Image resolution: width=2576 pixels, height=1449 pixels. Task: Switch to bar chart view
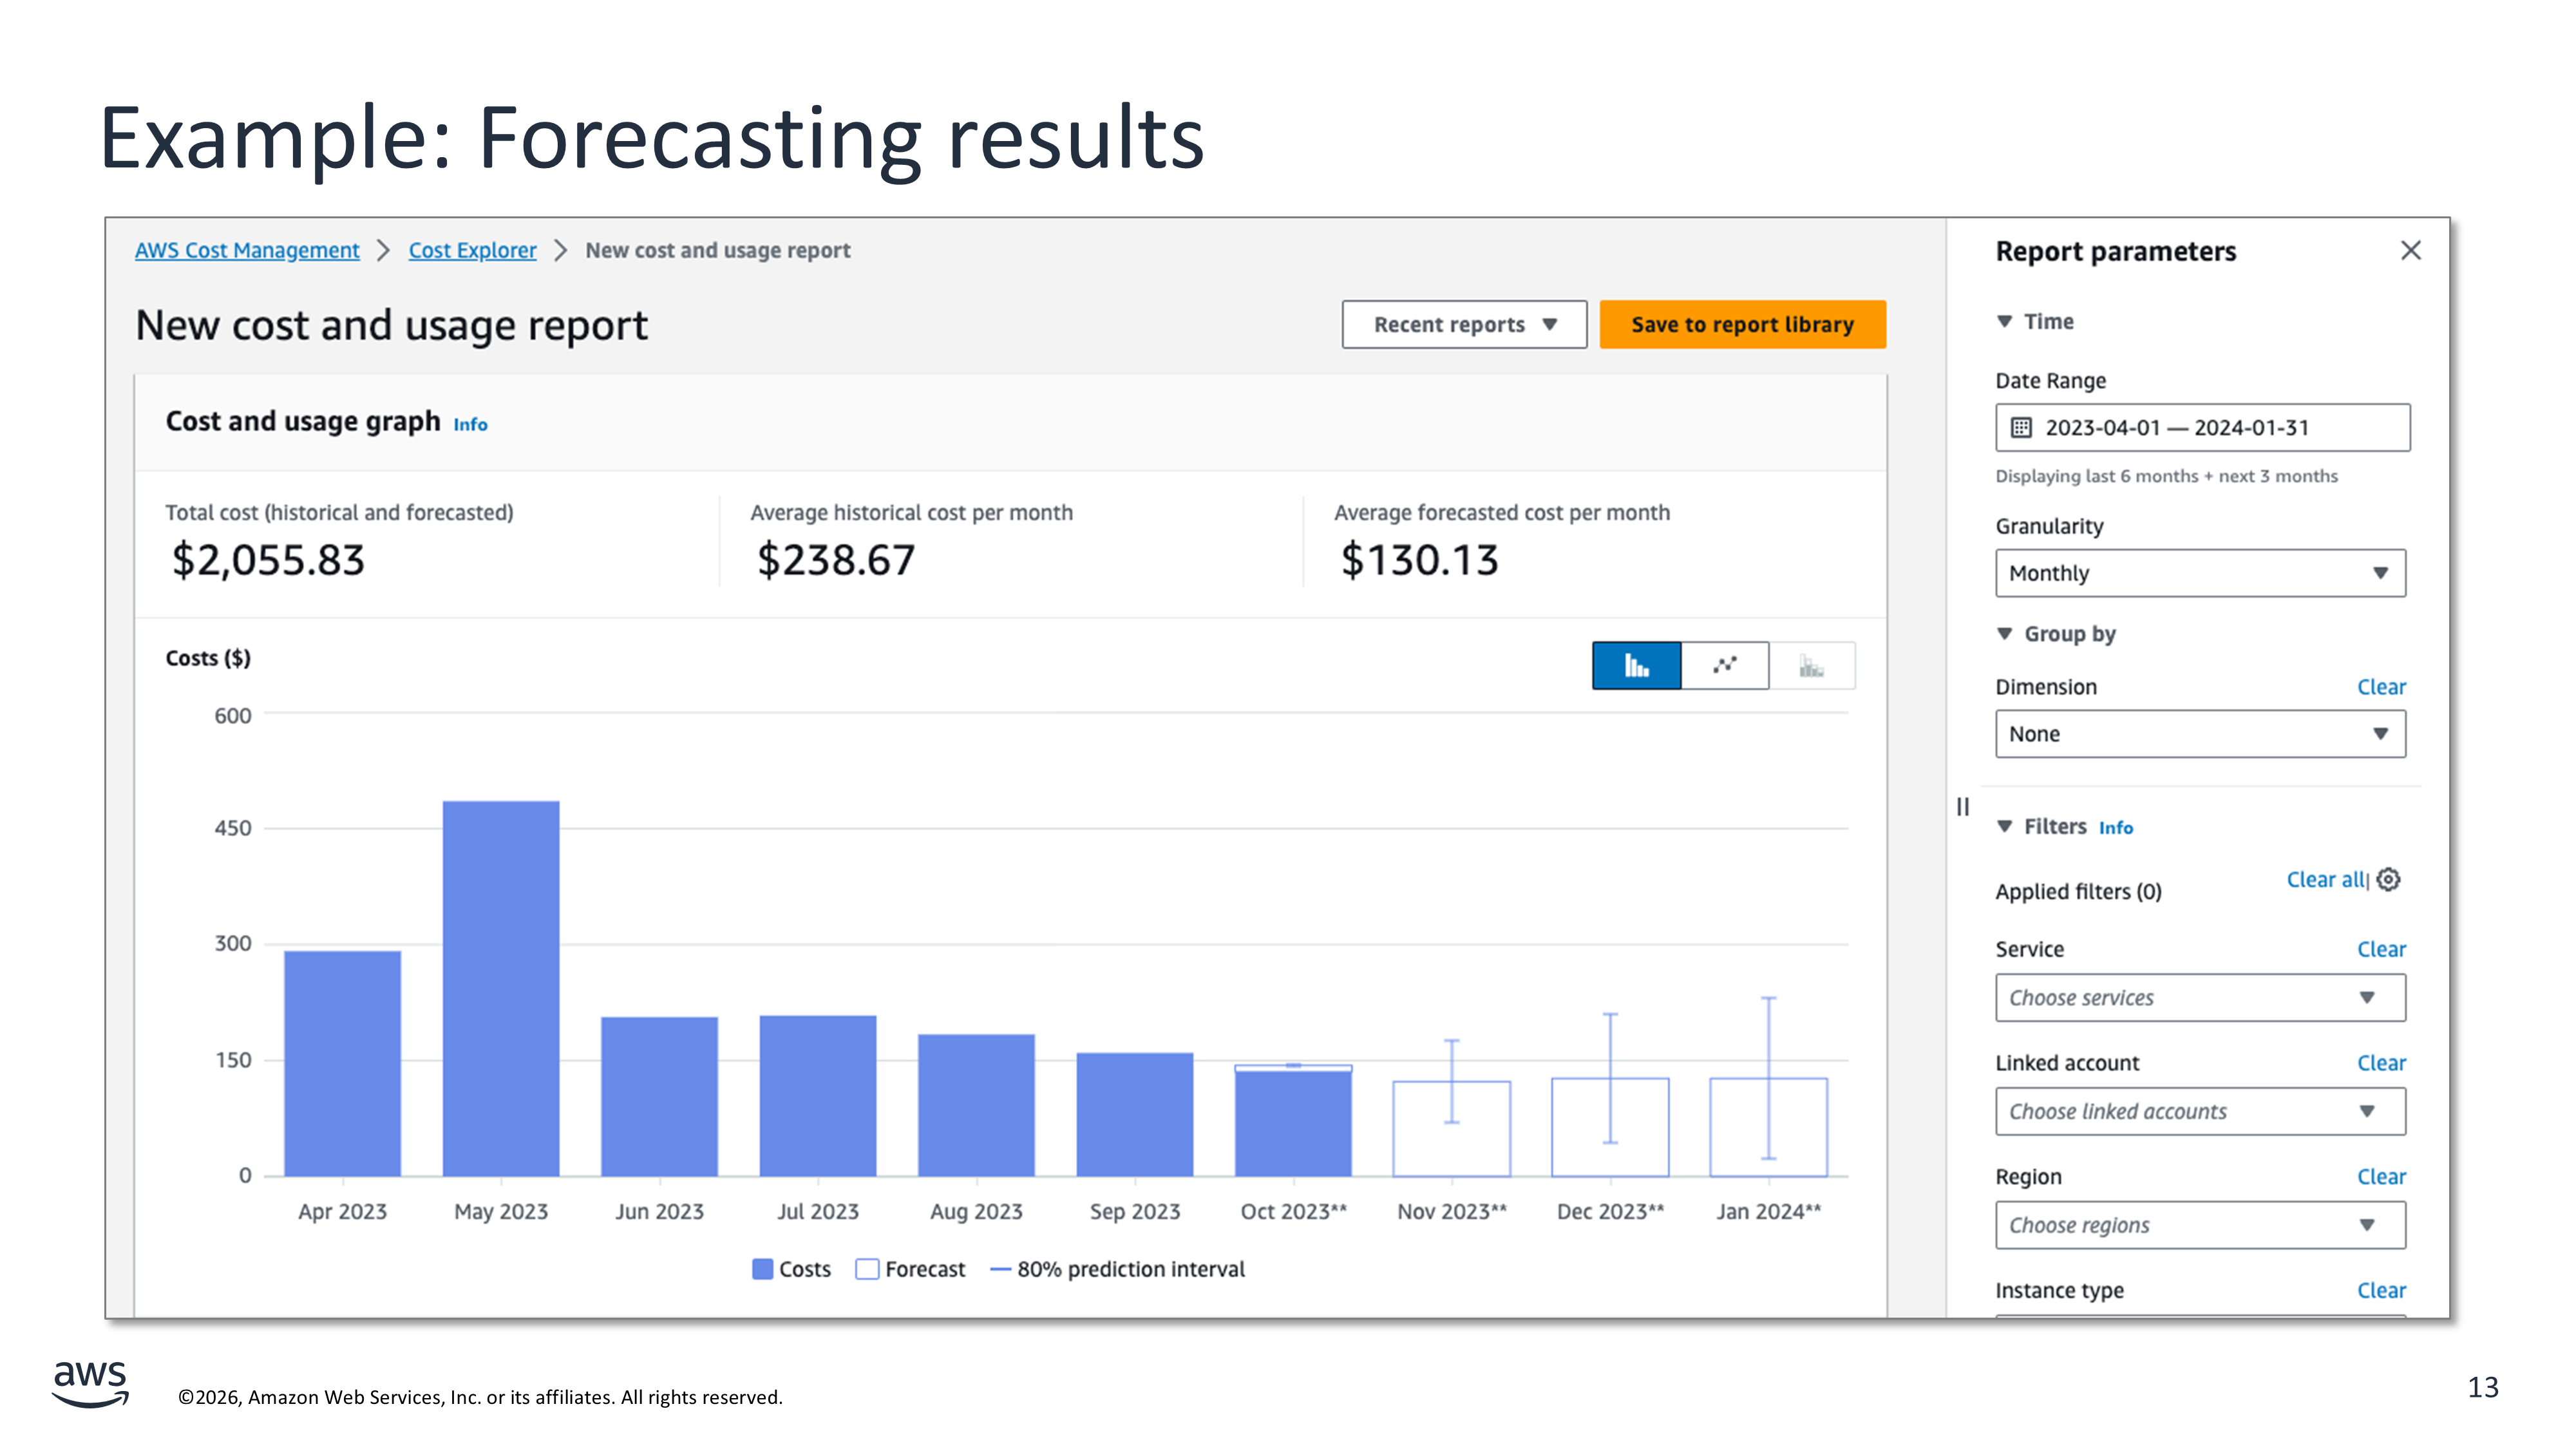tap(1636, 666)
